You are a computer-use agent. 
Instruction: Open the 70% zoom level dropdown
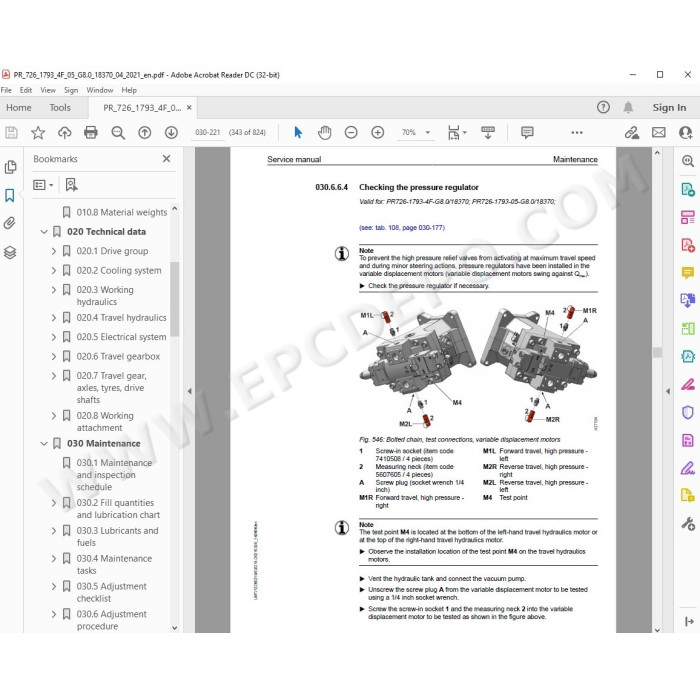click(x=428, y=132)
